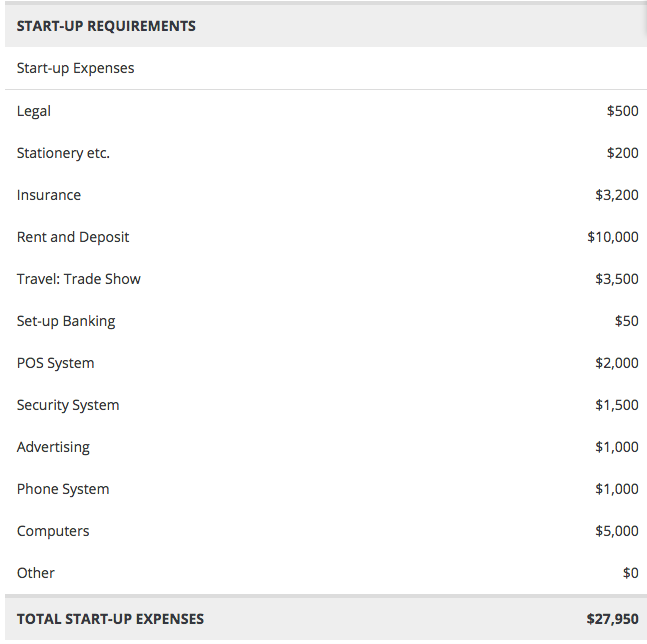Select the Advertising row label

[53, 447]
